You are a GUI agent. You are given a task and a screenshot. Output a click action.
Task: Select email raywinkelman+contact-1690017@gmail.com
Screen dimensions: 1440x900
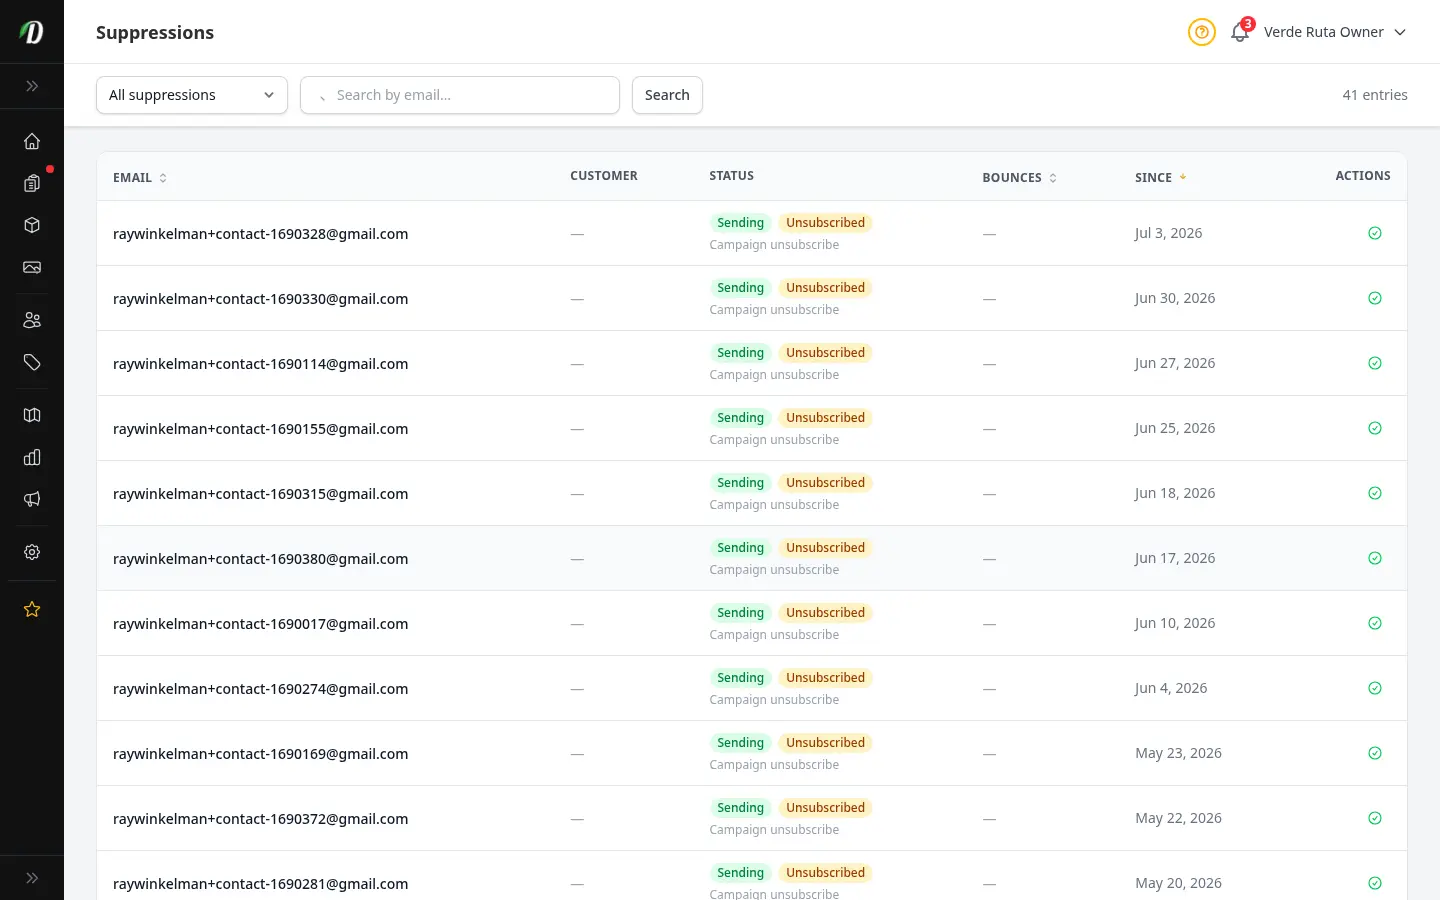(260, 624)
